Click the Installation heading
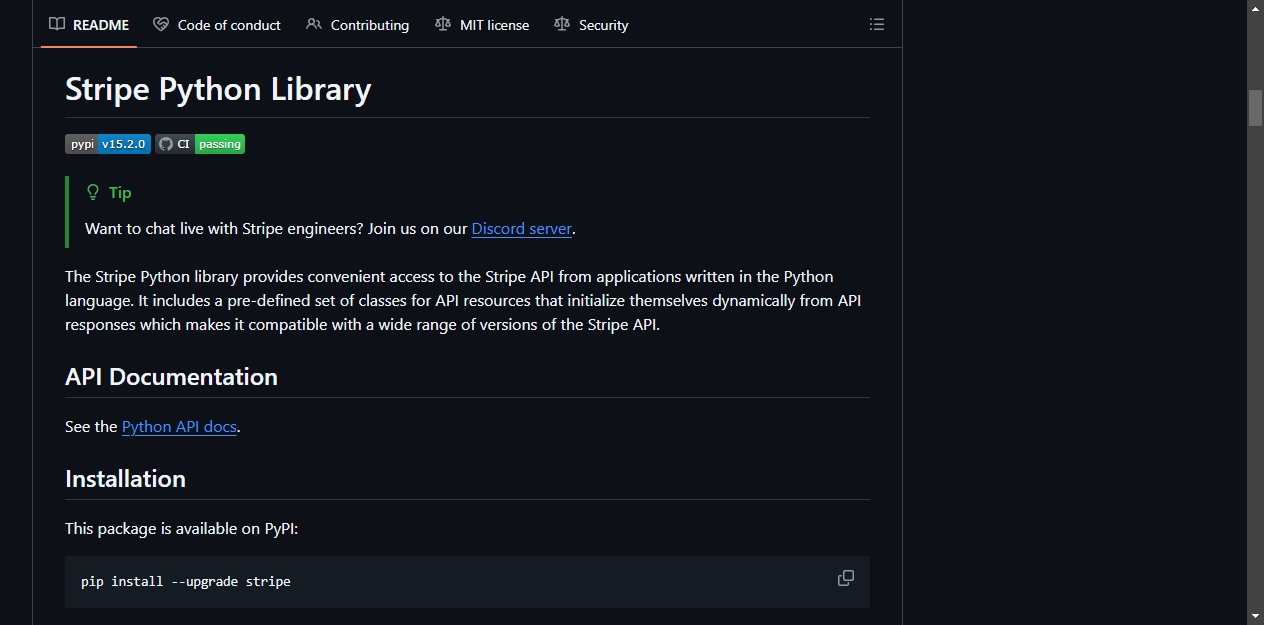 pos(125,479)
